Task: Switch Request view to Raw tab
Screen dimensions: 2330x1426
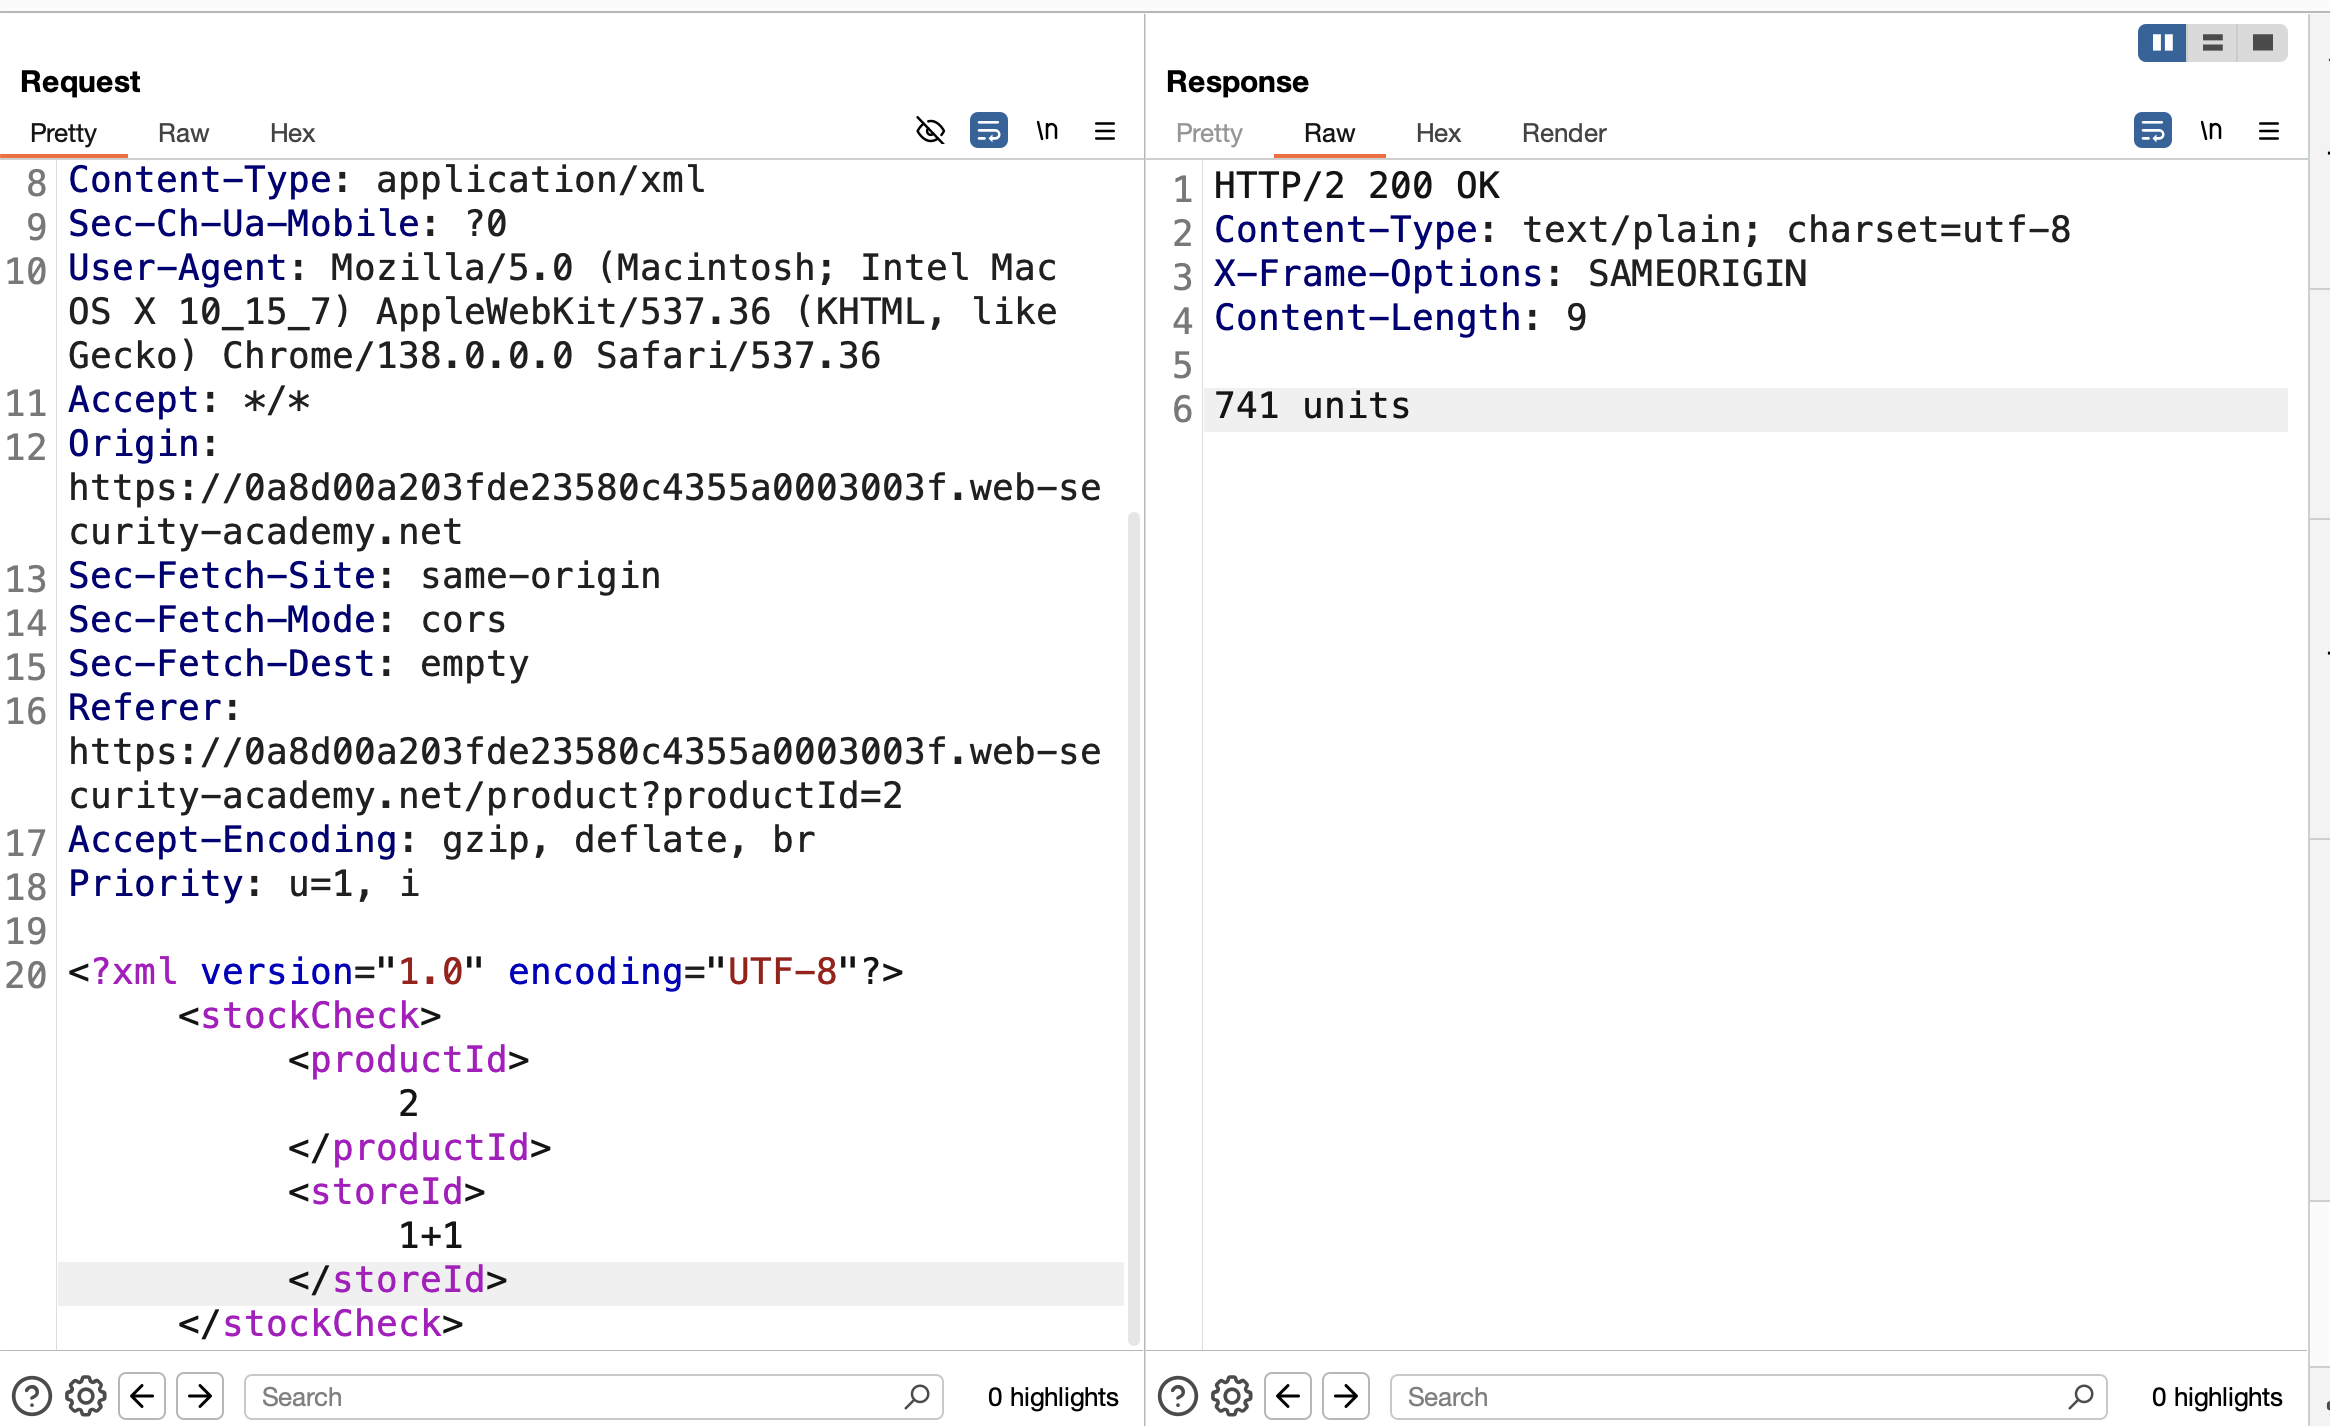Action: click(183, 133)
